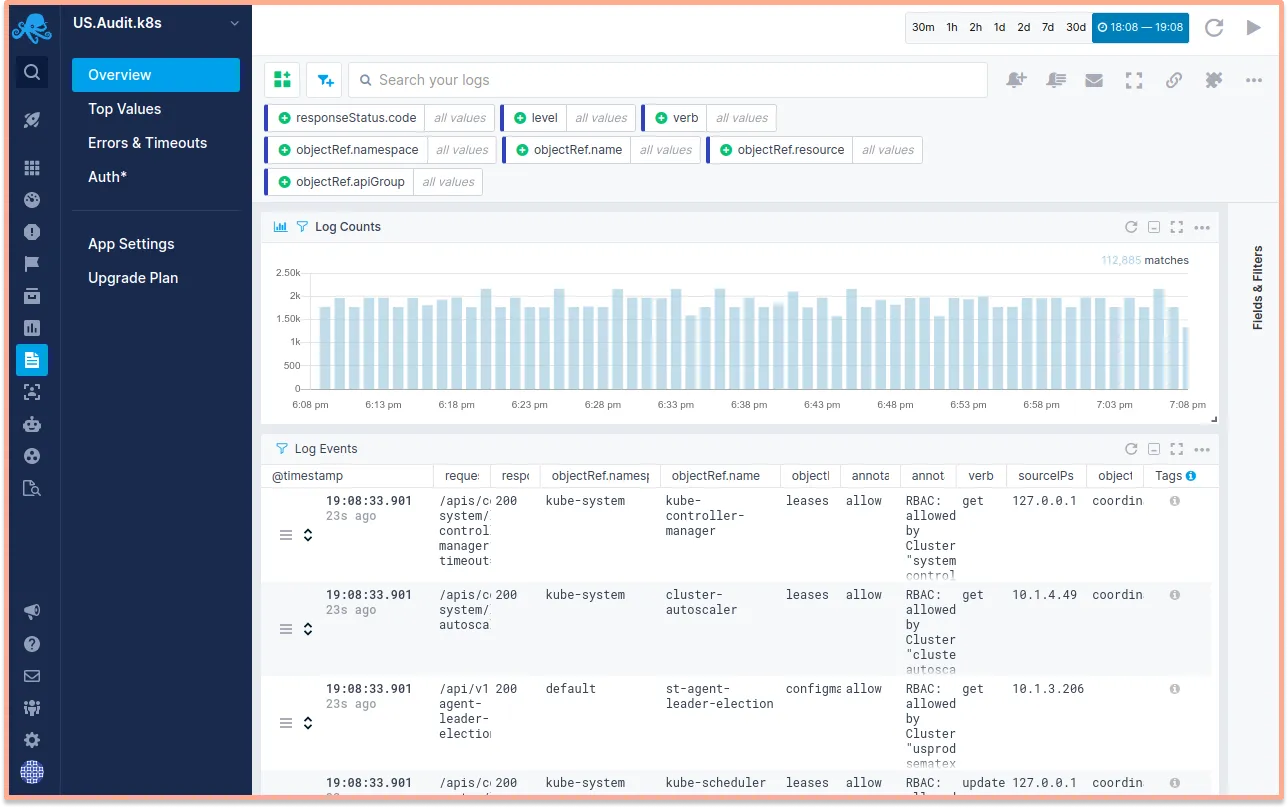Open Log Counts panel more menu

(1202, 227)
